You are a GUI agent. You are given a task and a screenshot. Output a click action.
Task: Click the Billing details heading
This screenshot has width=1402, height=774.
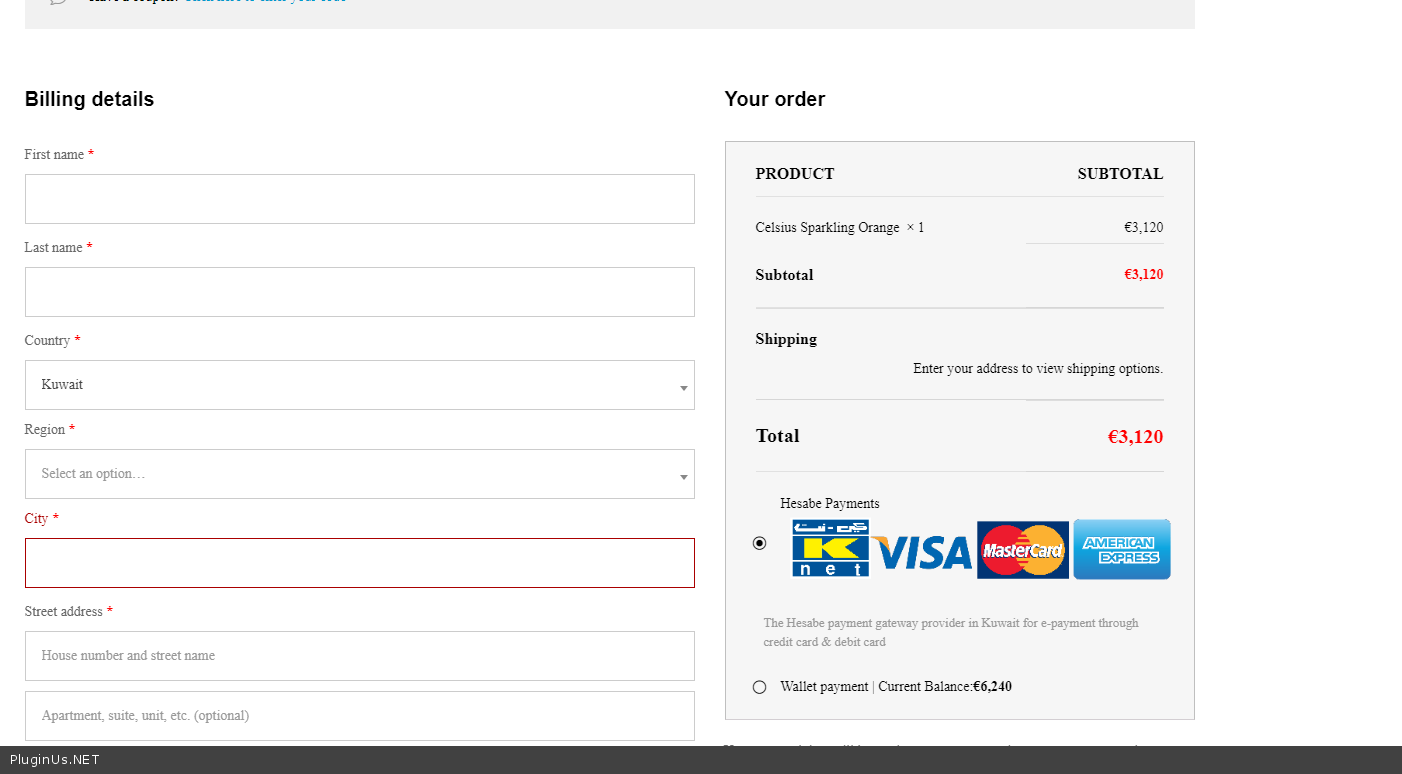pyautogui.click(x=89, y=99)
